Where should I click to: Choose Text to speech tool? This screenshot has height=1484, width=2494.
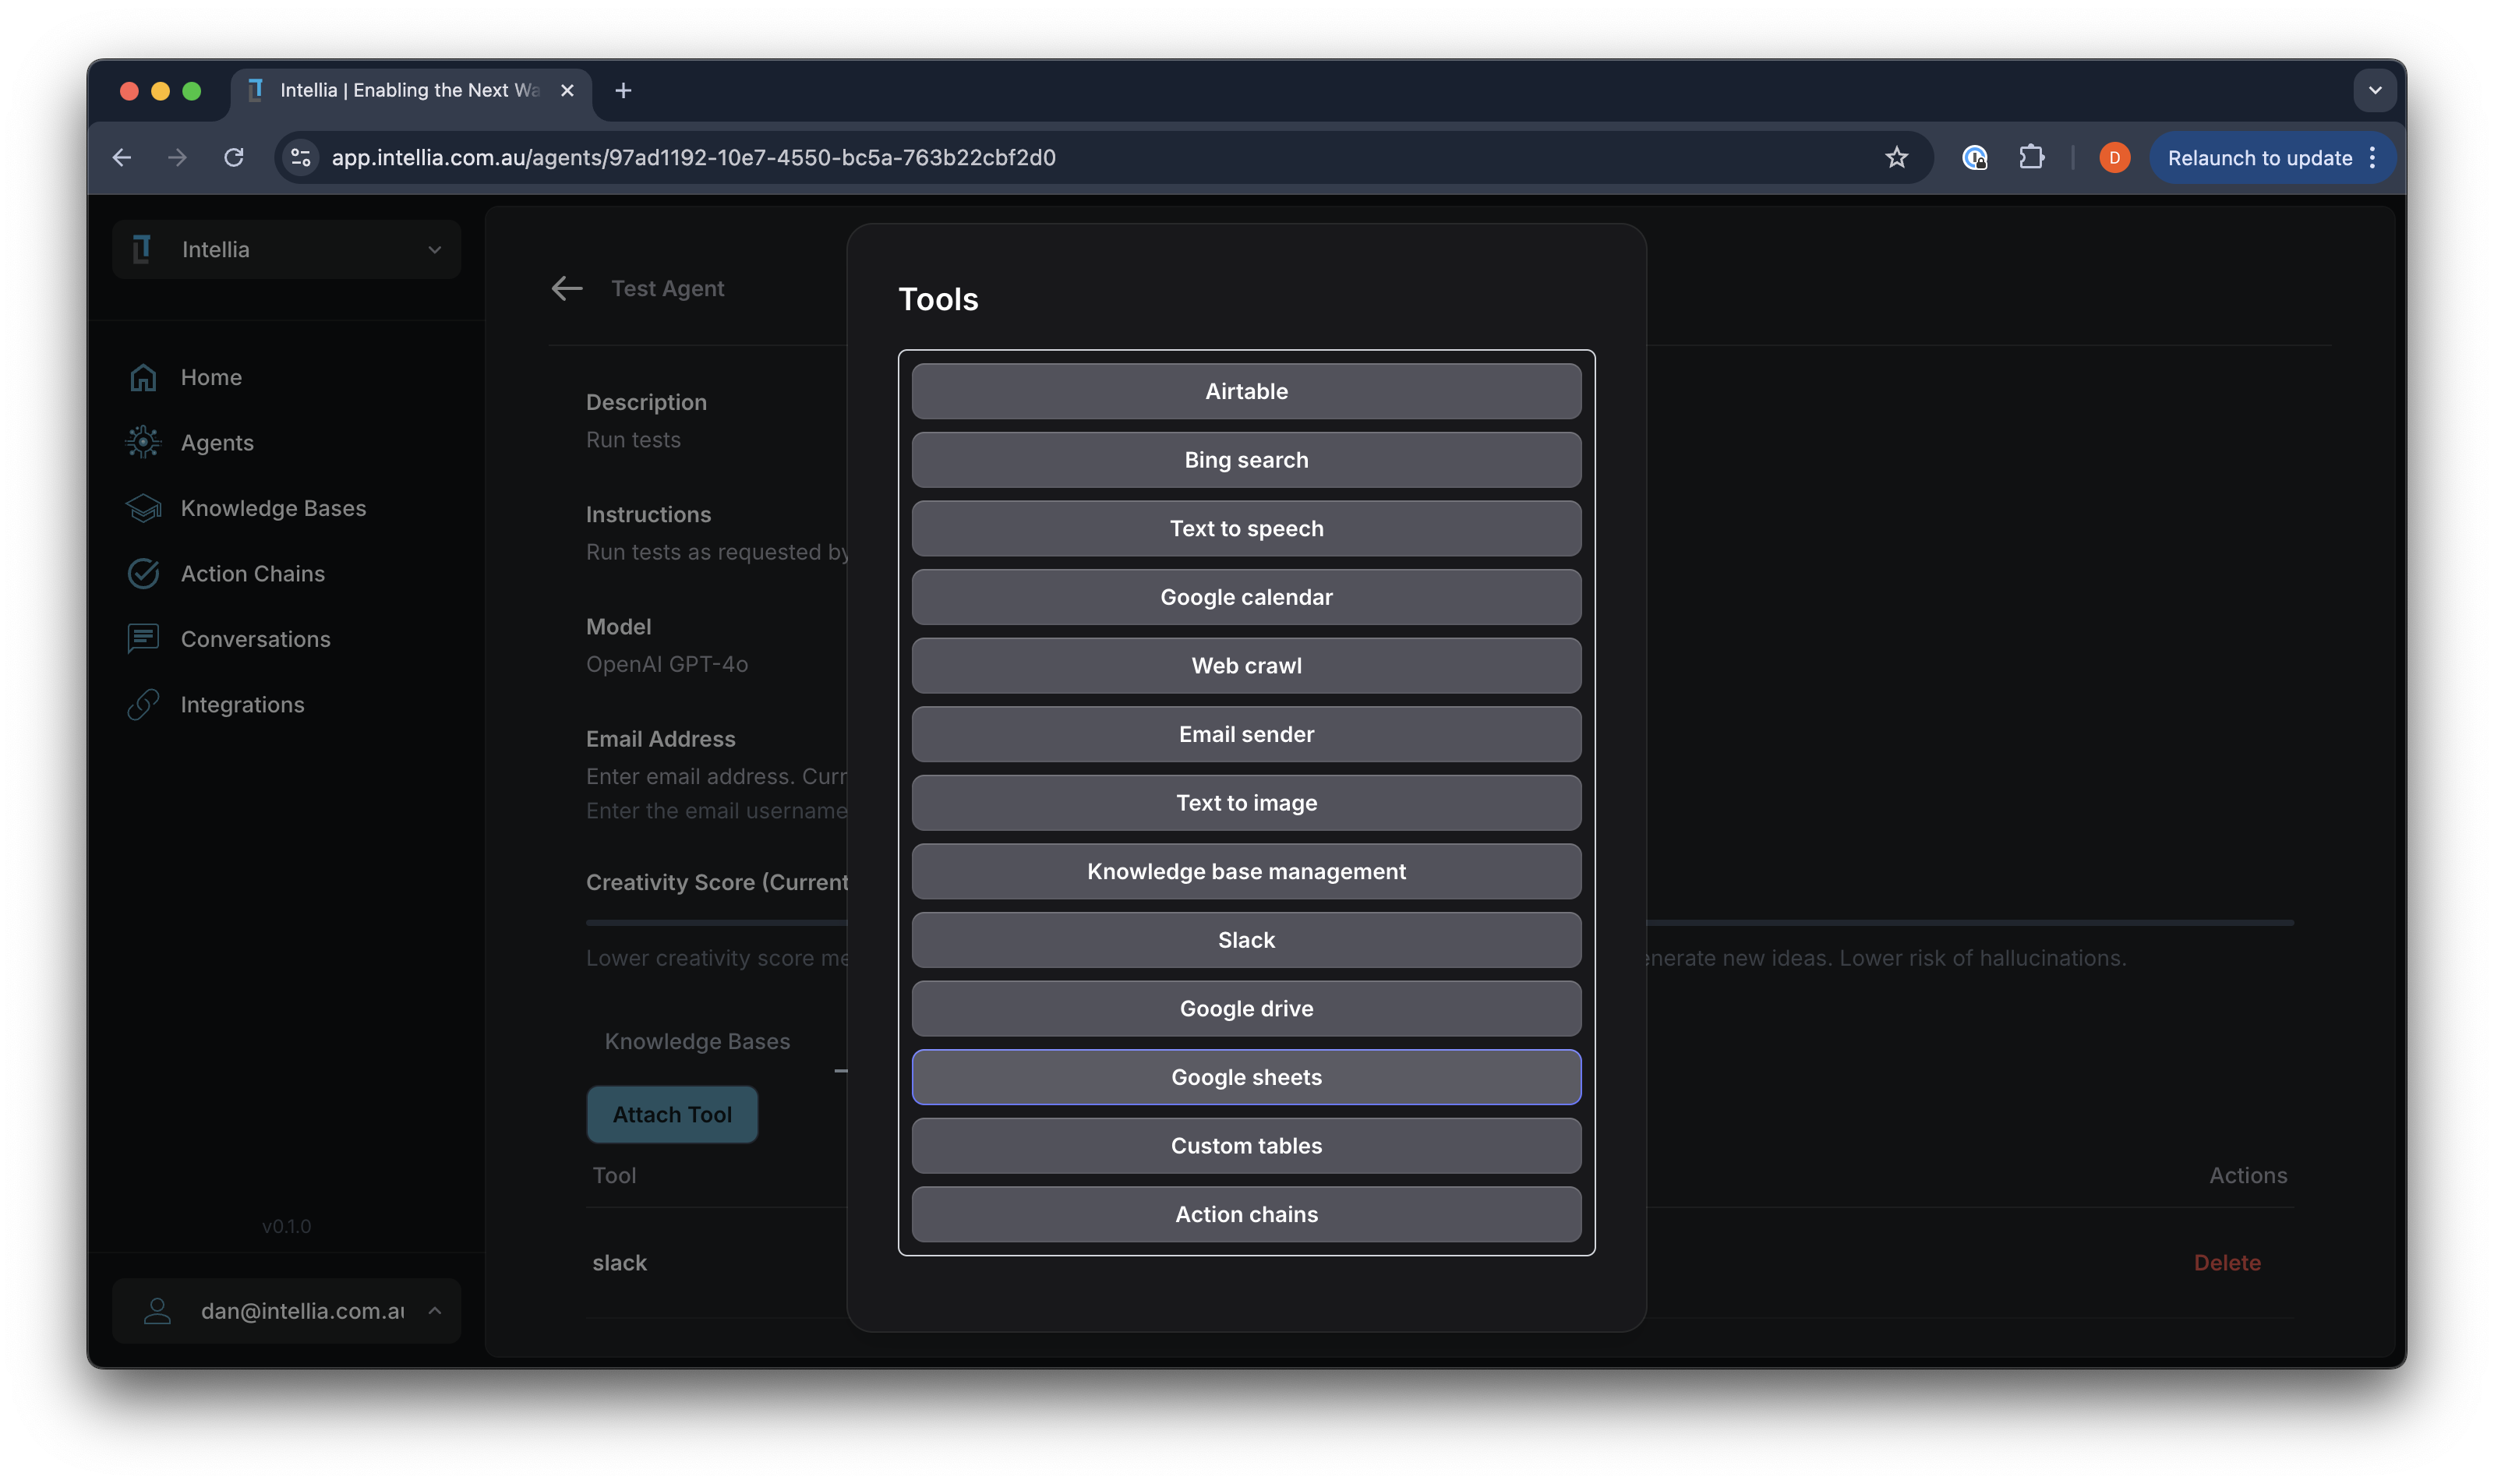click(x=1246, y=528)
